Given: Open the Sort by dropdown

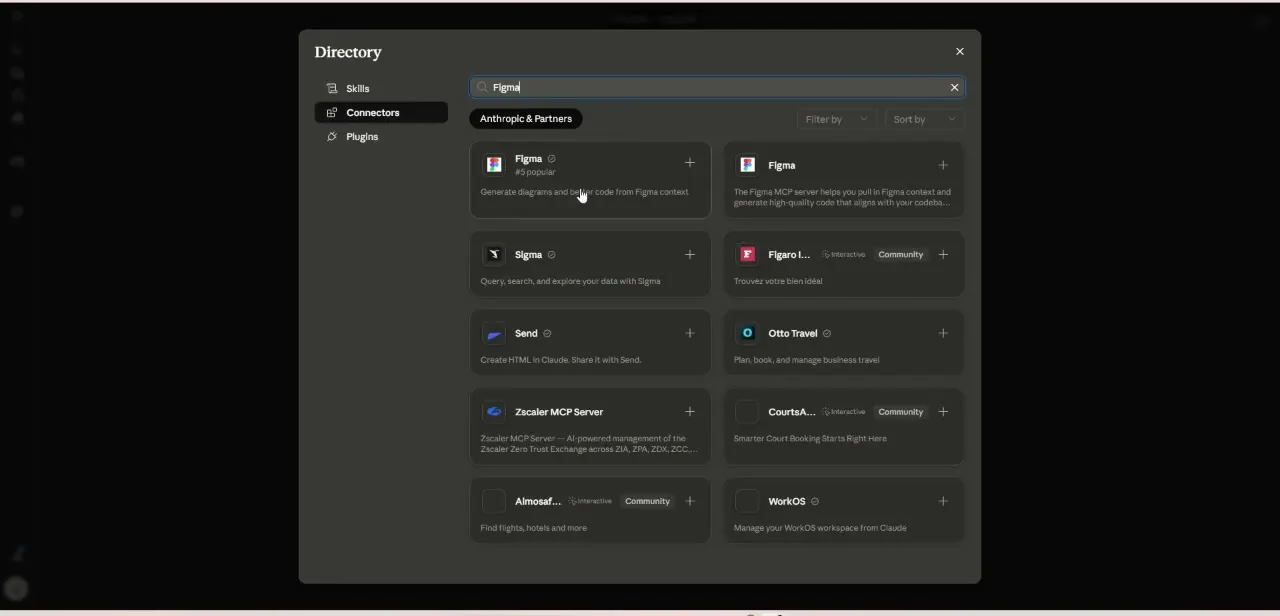Looking at the screenshot, I should pyautogui.click(x=923, y=119).
